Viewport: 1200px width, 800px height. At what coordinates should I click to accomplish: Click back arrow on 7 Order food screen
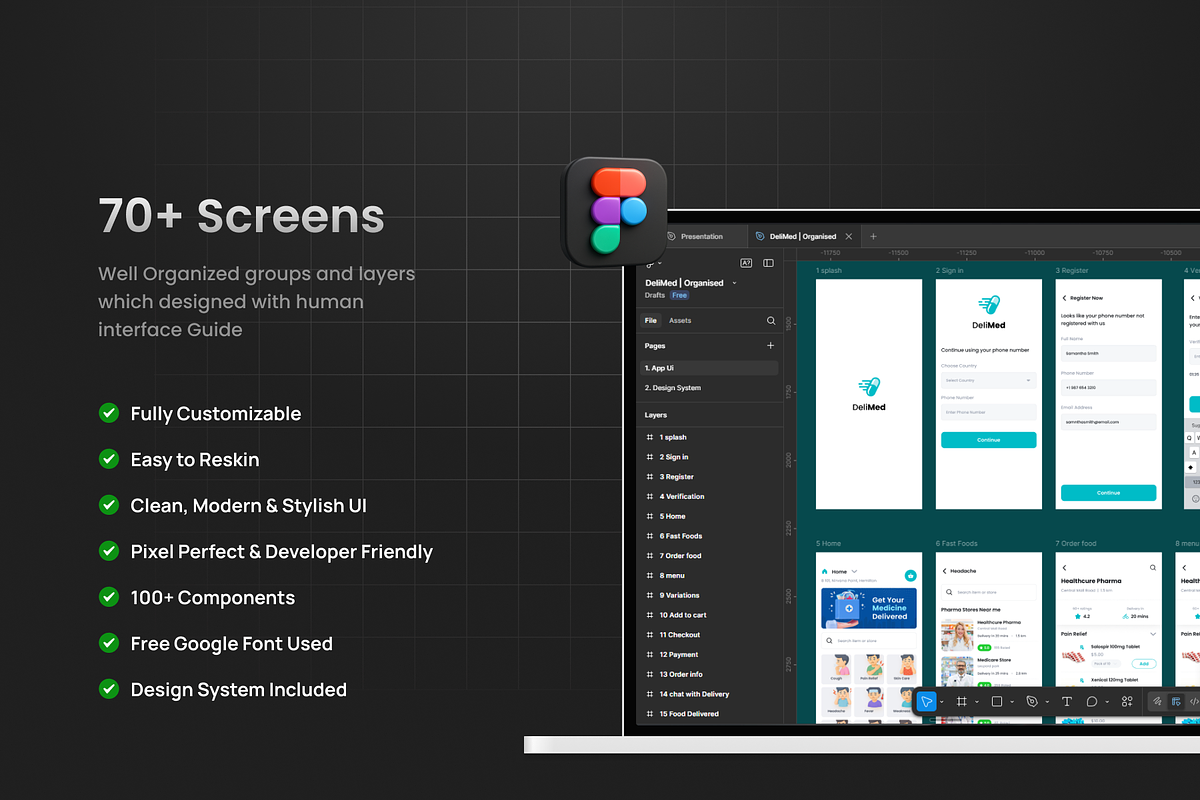pyautogui.click(x=1064, y=568)
